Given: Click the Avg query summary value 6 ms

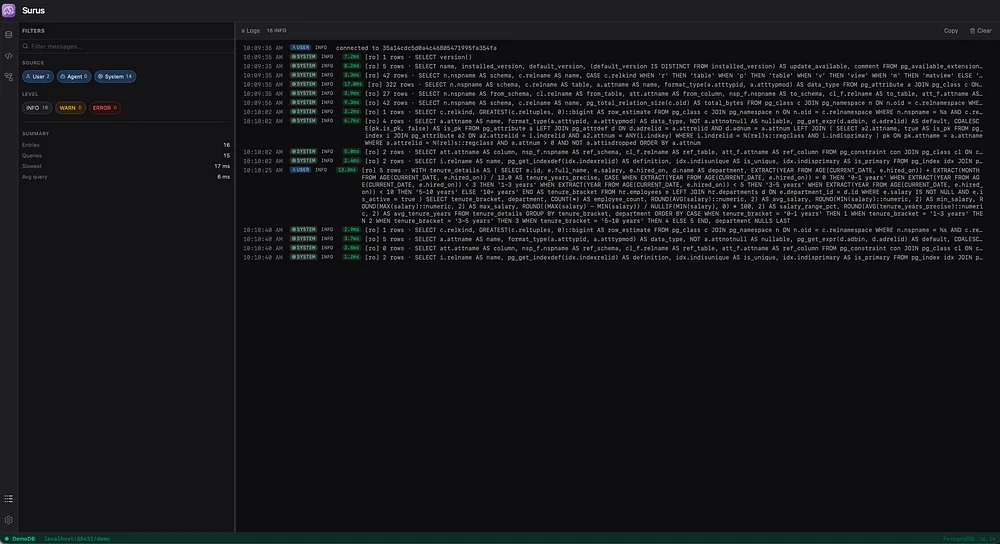Looking at the screenshot, I should point(223,177).
